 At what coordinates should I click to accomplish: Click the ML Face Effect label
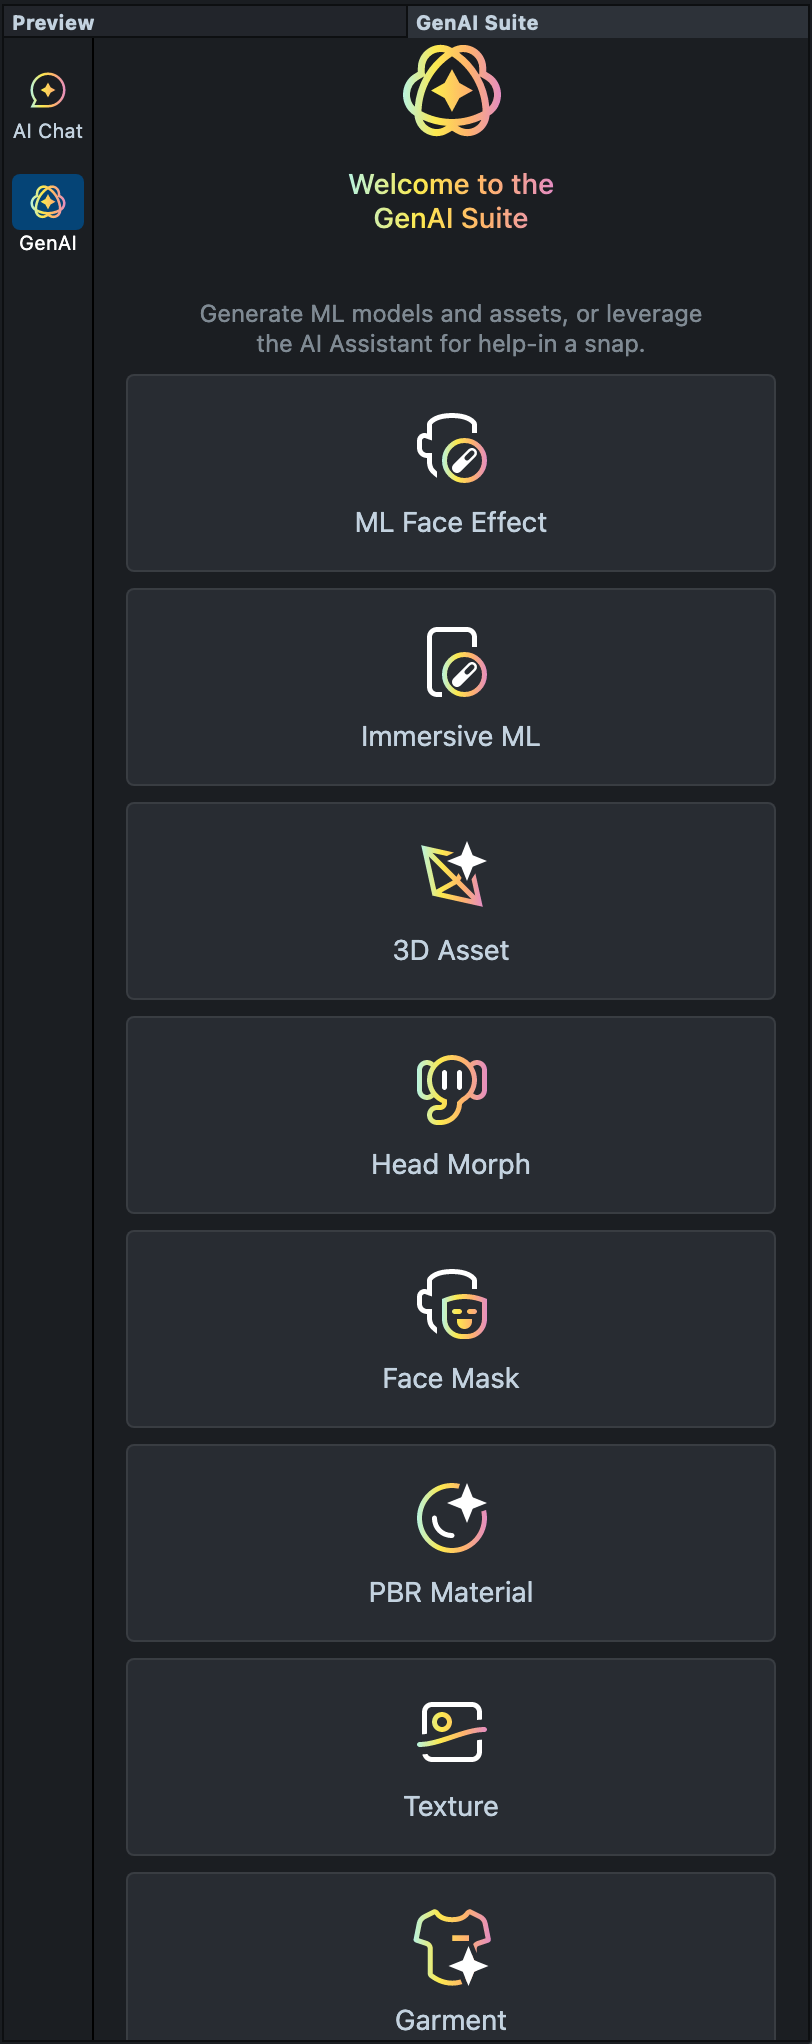click(451, 523)
